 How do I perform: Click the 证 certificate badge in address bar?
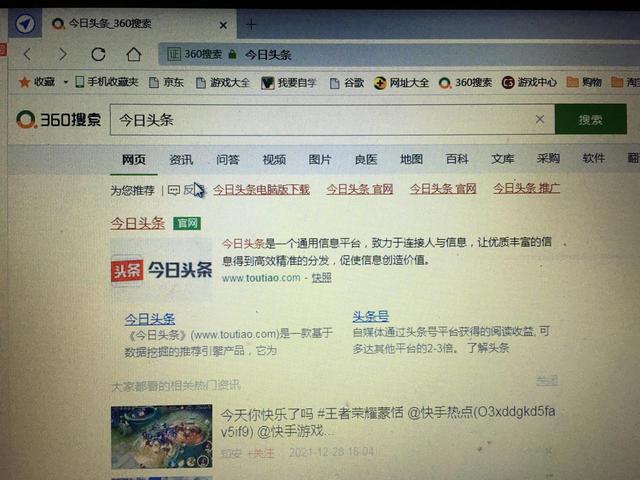pos(174,54)
